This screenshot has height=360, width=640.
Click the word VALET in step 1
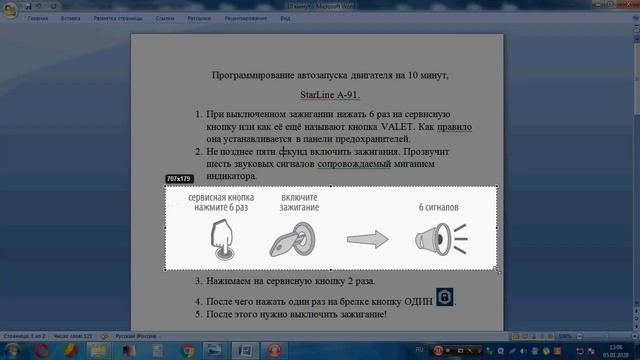click(x=396, y=127)
